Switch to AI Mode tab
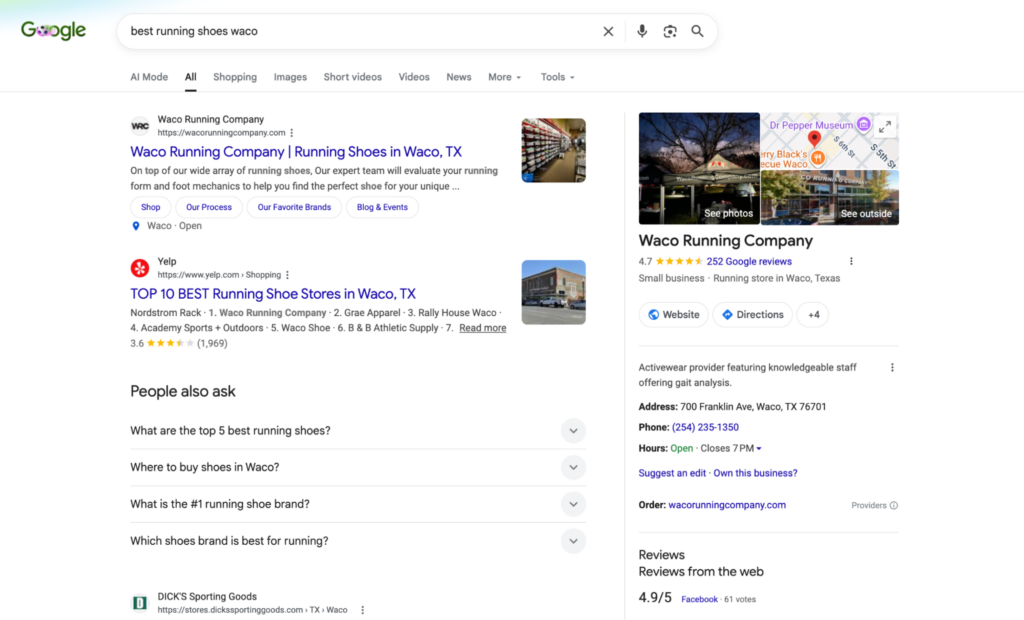 click(149, 77)
